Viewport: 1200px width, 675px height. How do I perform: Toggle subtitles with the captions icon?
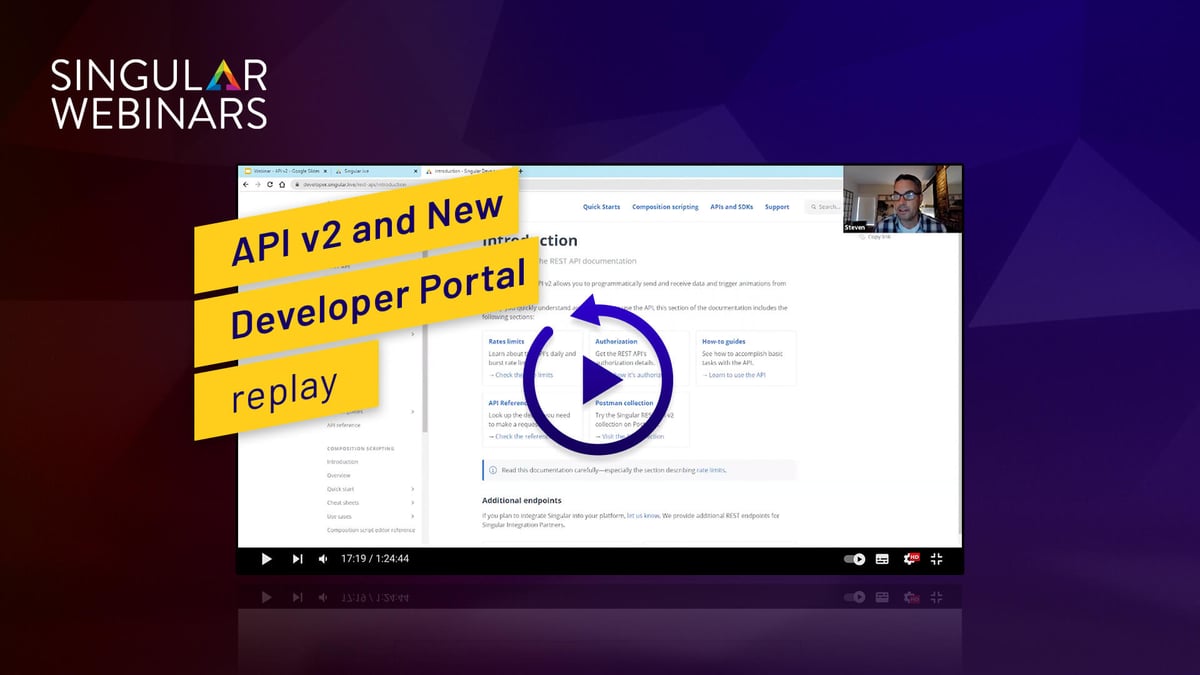pos(882,559)
